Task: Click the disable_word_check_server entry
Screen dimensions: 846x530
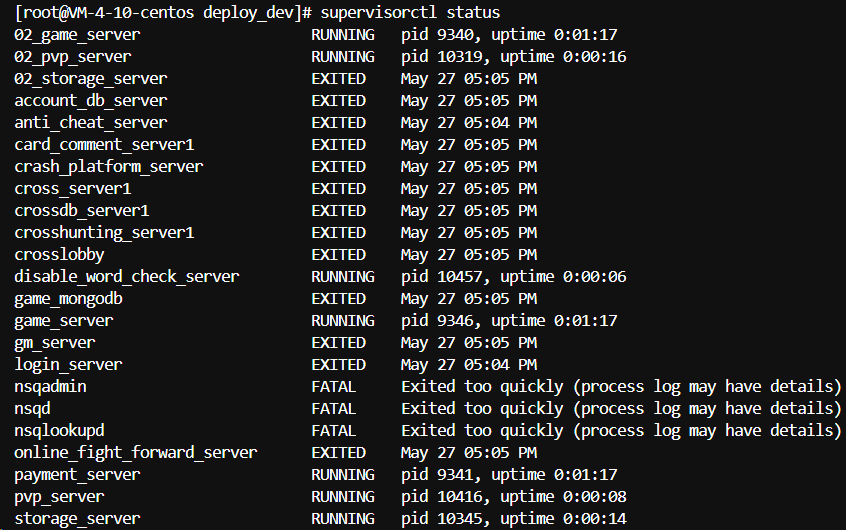Action: 127,276
